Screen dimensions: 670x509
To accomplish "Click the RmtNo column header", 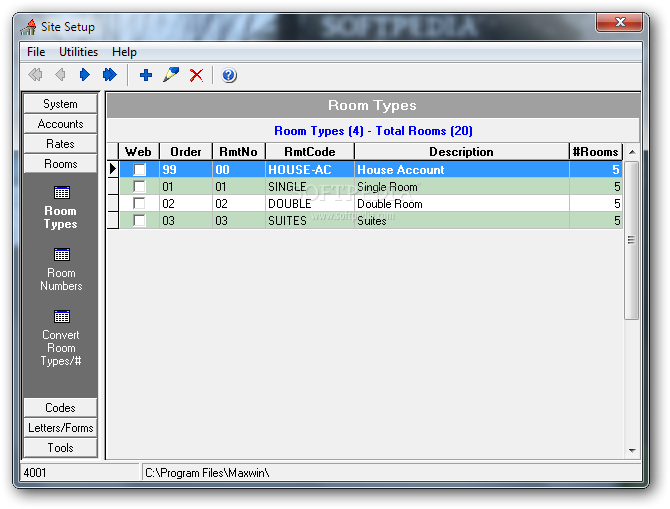I will [x=238, y=152].
